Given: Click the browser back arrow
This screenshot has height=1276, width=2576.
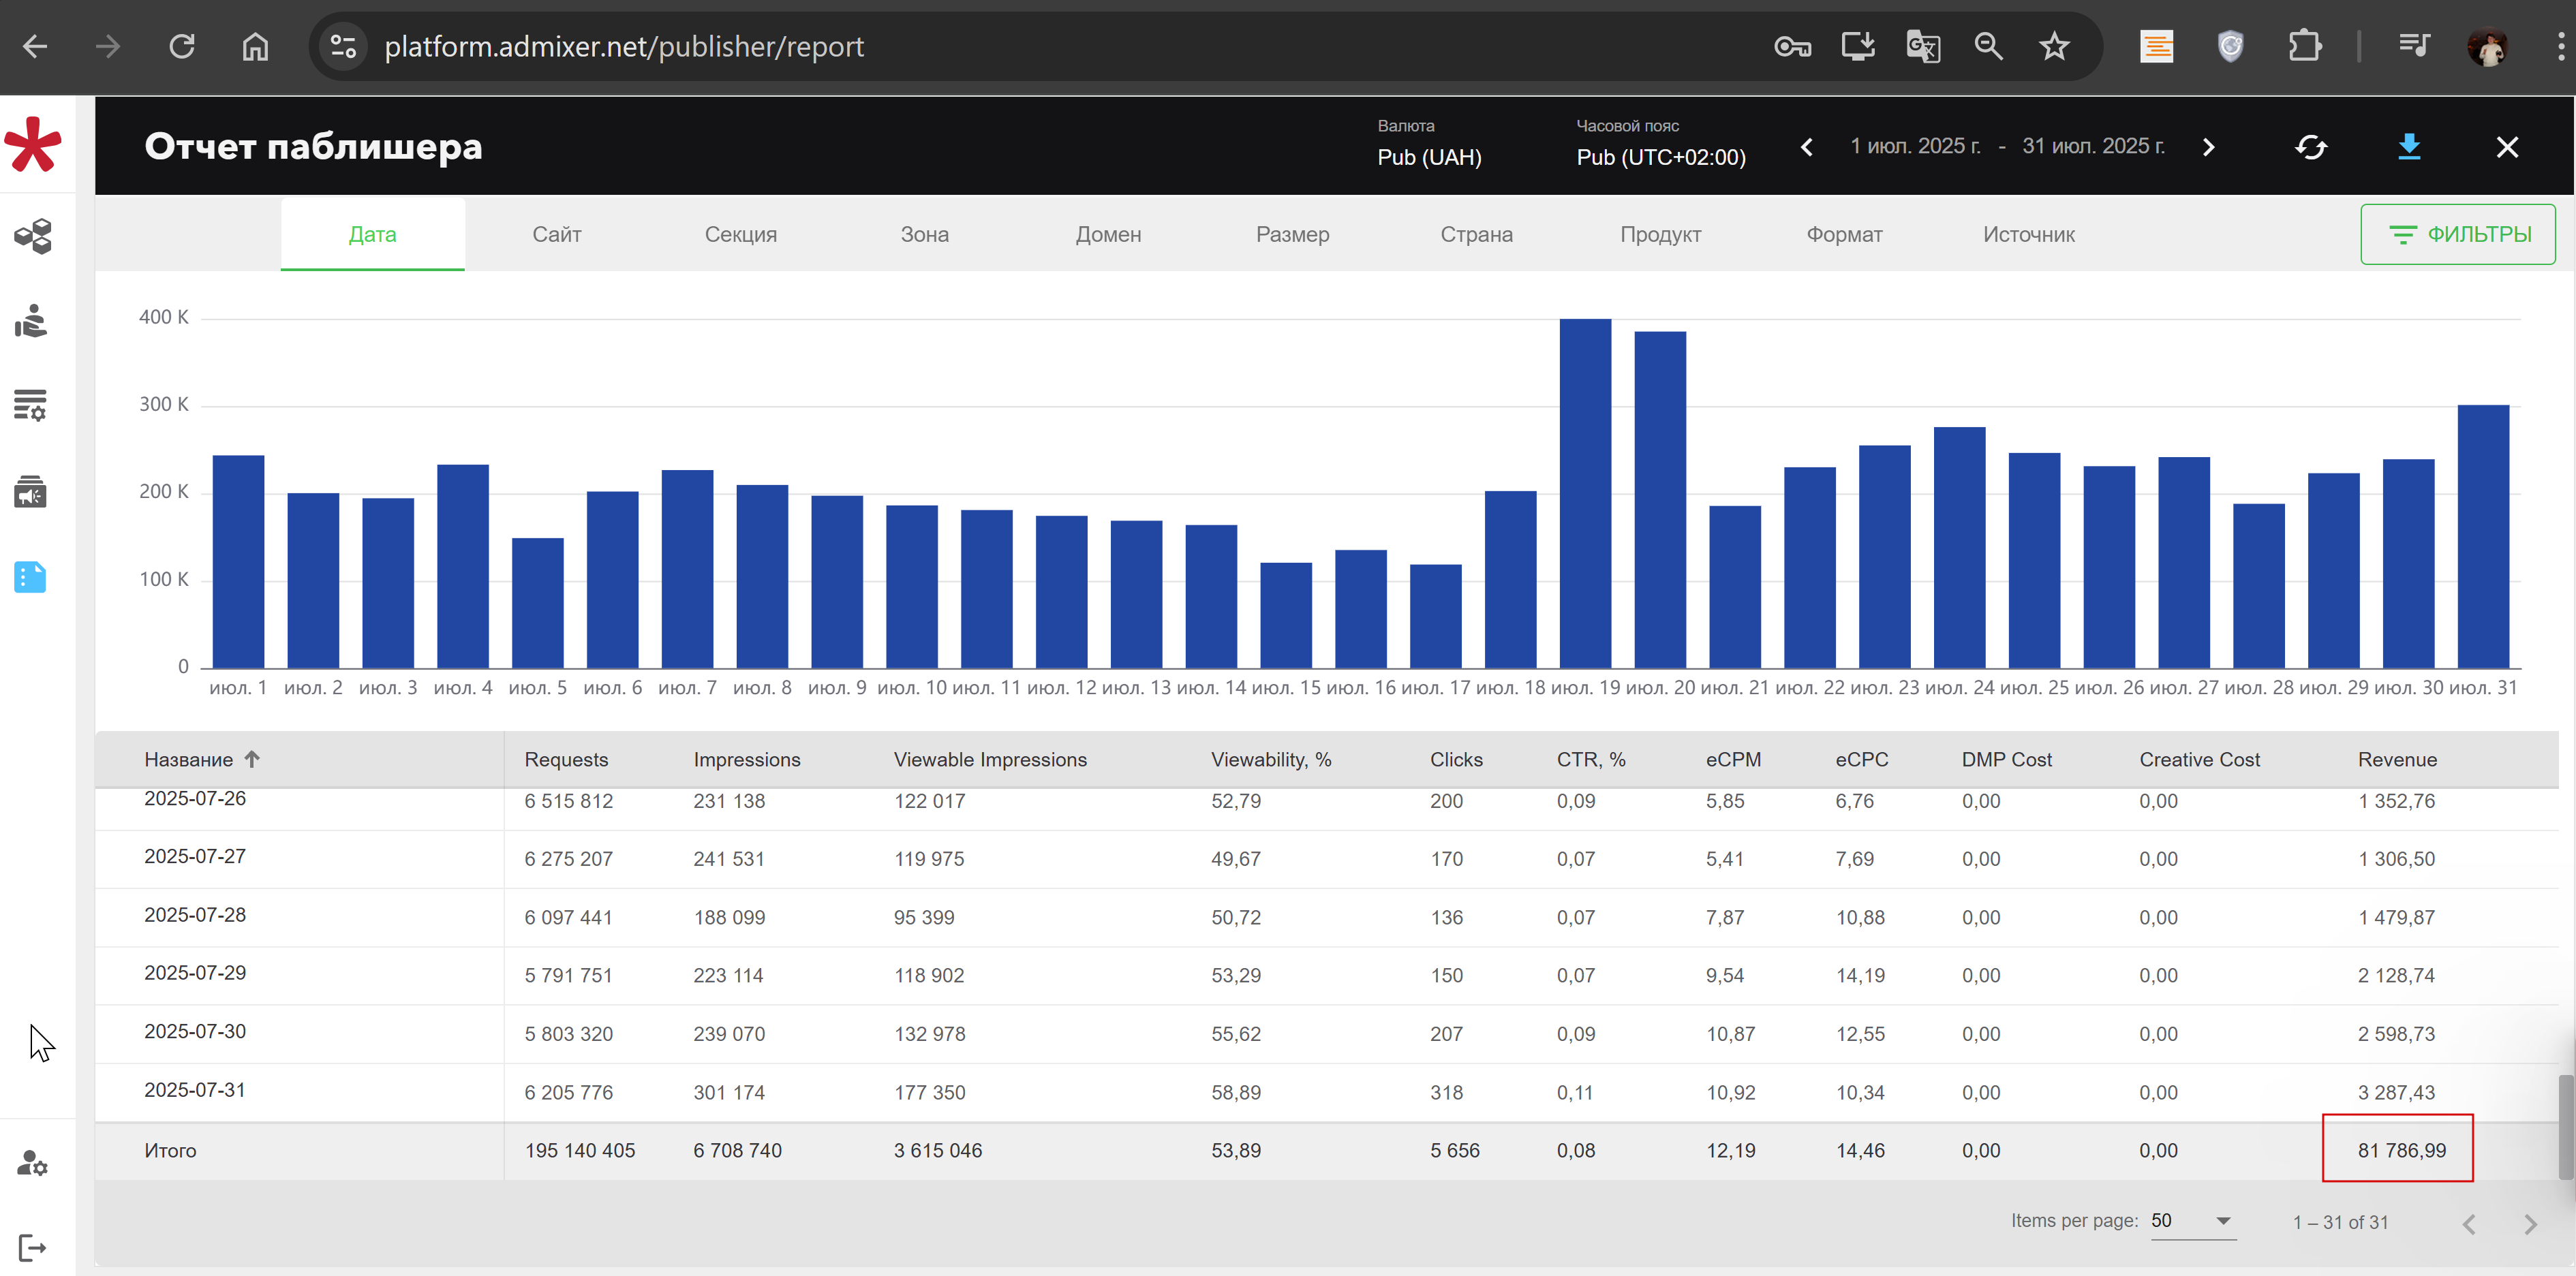Looking at the screenshot, I should [35, 46].
